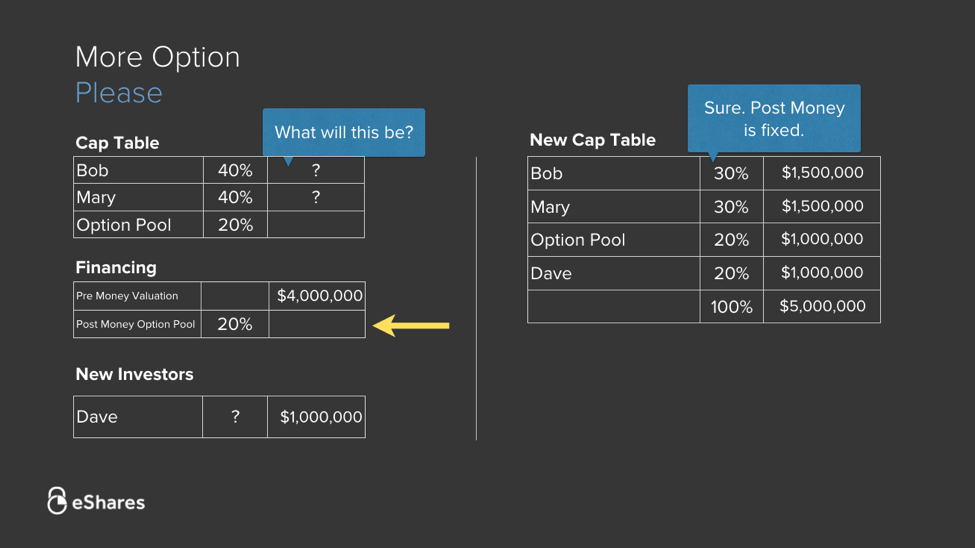Viewport: 975px width, 548px height.
Task: Click the "What will this be?" callout
Action: (343, 132)
